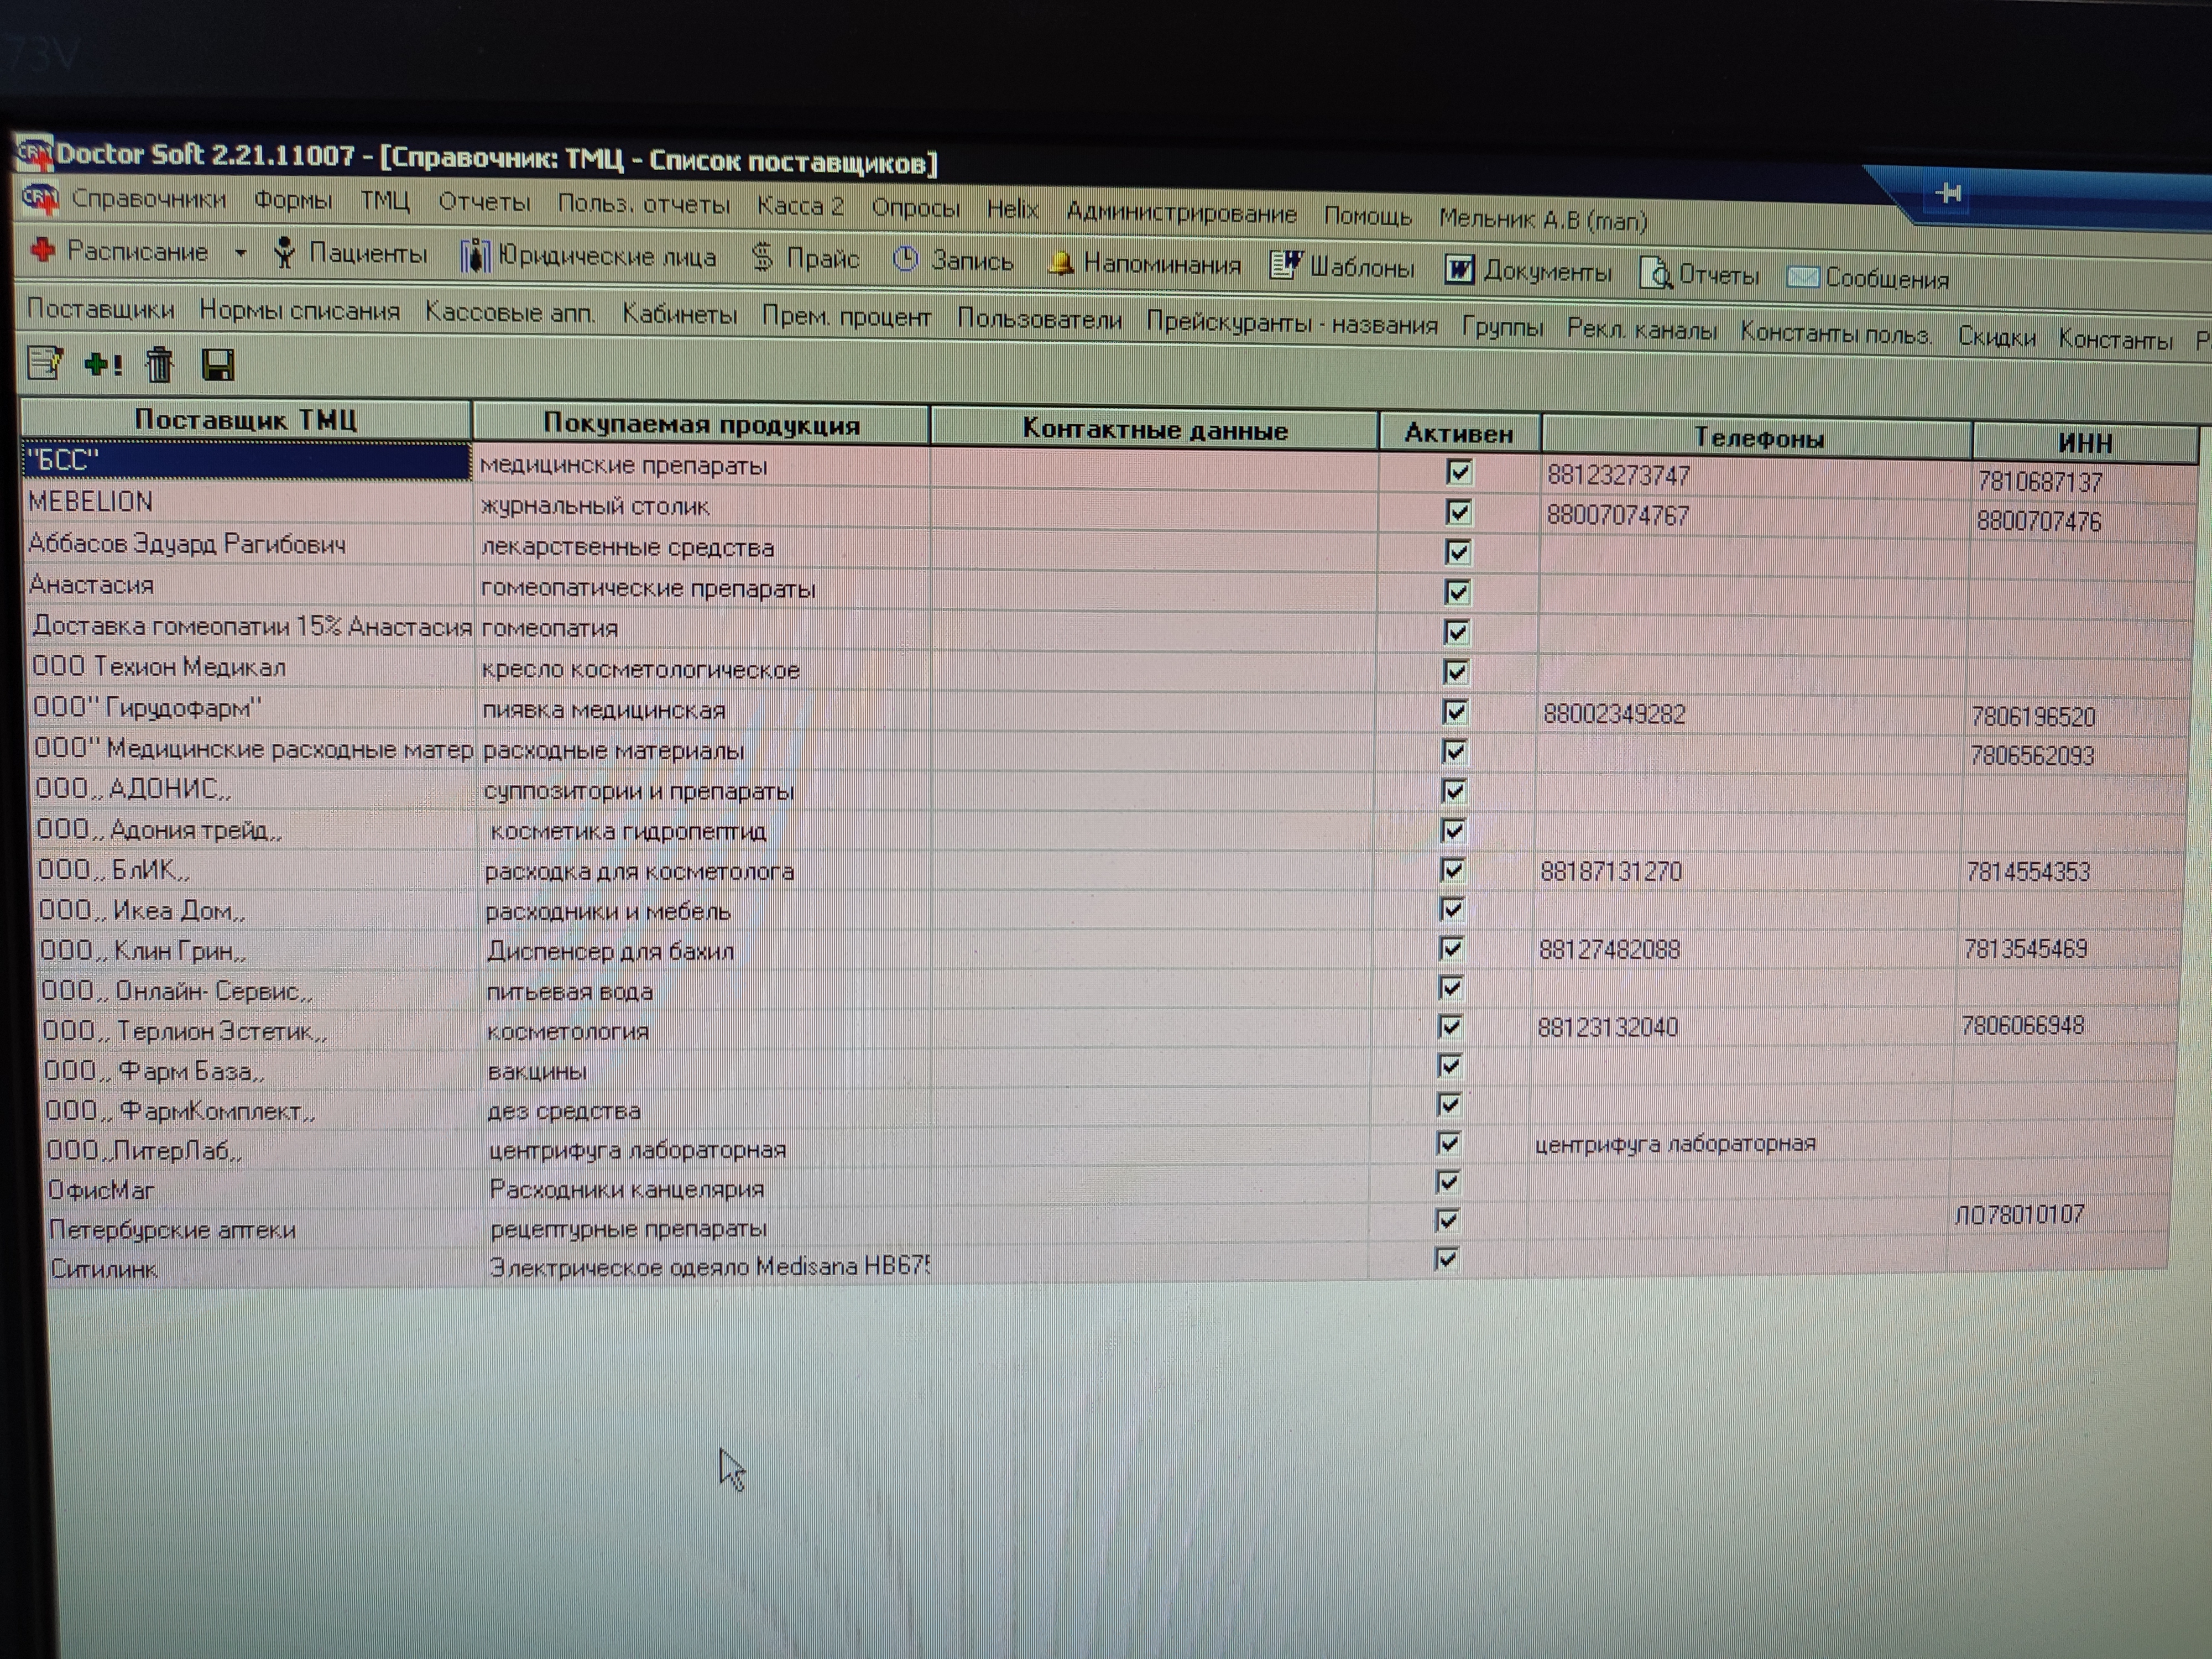This screenshot has width=2212, height=1659.
Task: Open Запись via the clock icon
Action: coord(905,260)
